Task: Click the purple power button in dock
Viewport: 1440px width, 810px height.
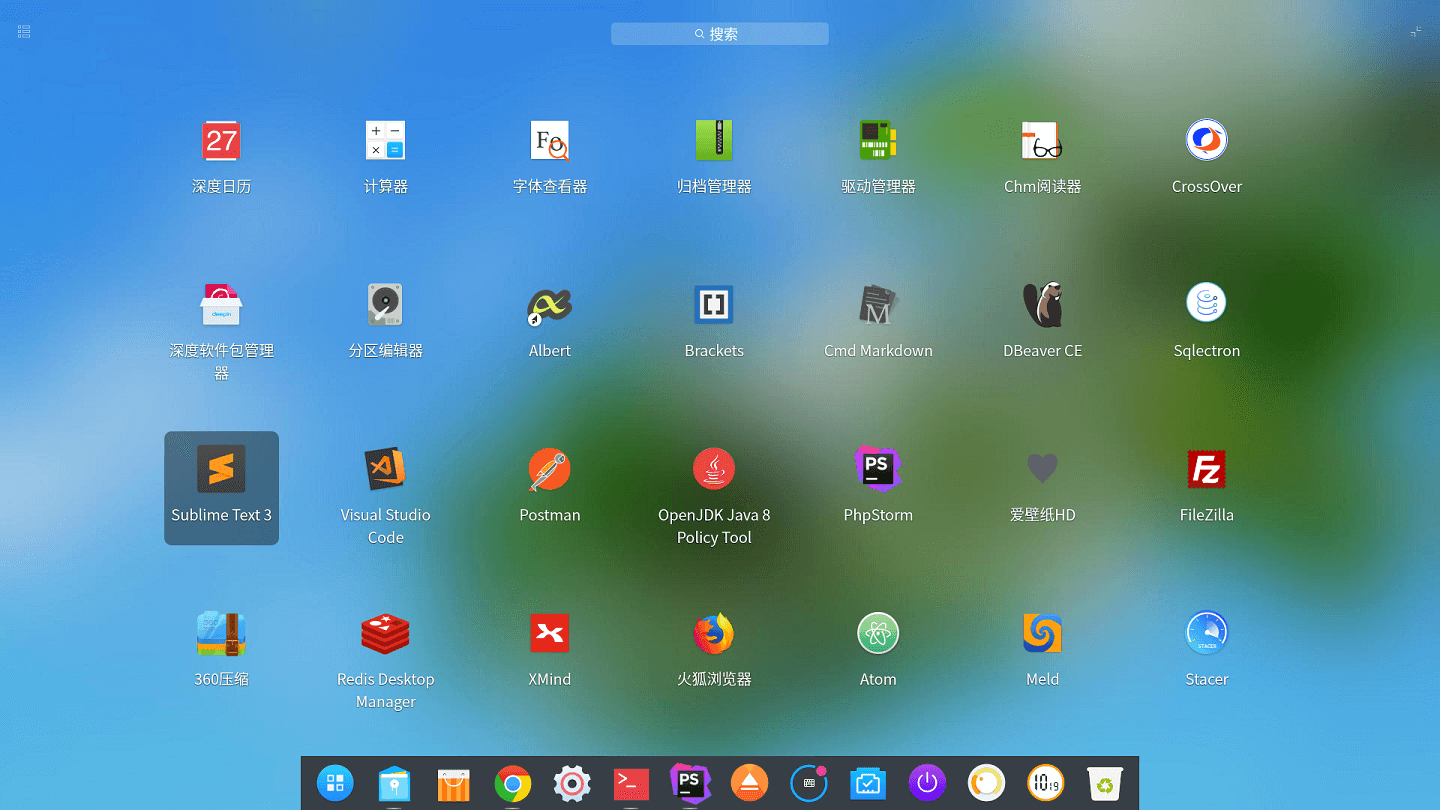Action: coord(927,783)
